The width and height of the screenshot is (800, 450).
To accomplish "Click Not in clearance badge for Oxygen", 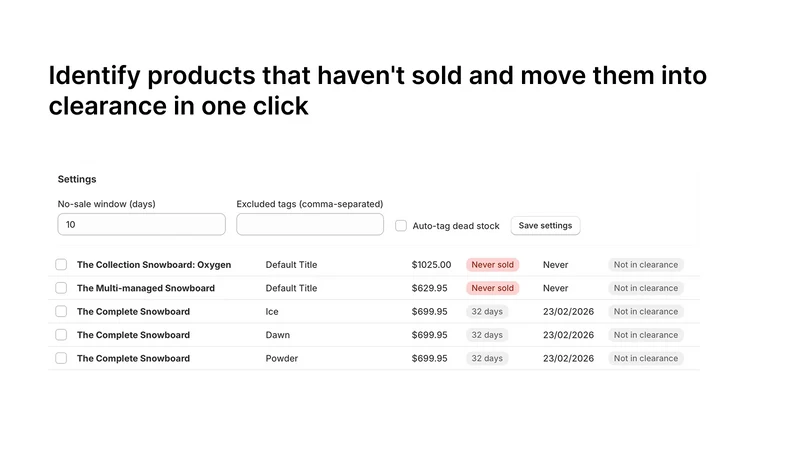I will [x=645, y=265].
